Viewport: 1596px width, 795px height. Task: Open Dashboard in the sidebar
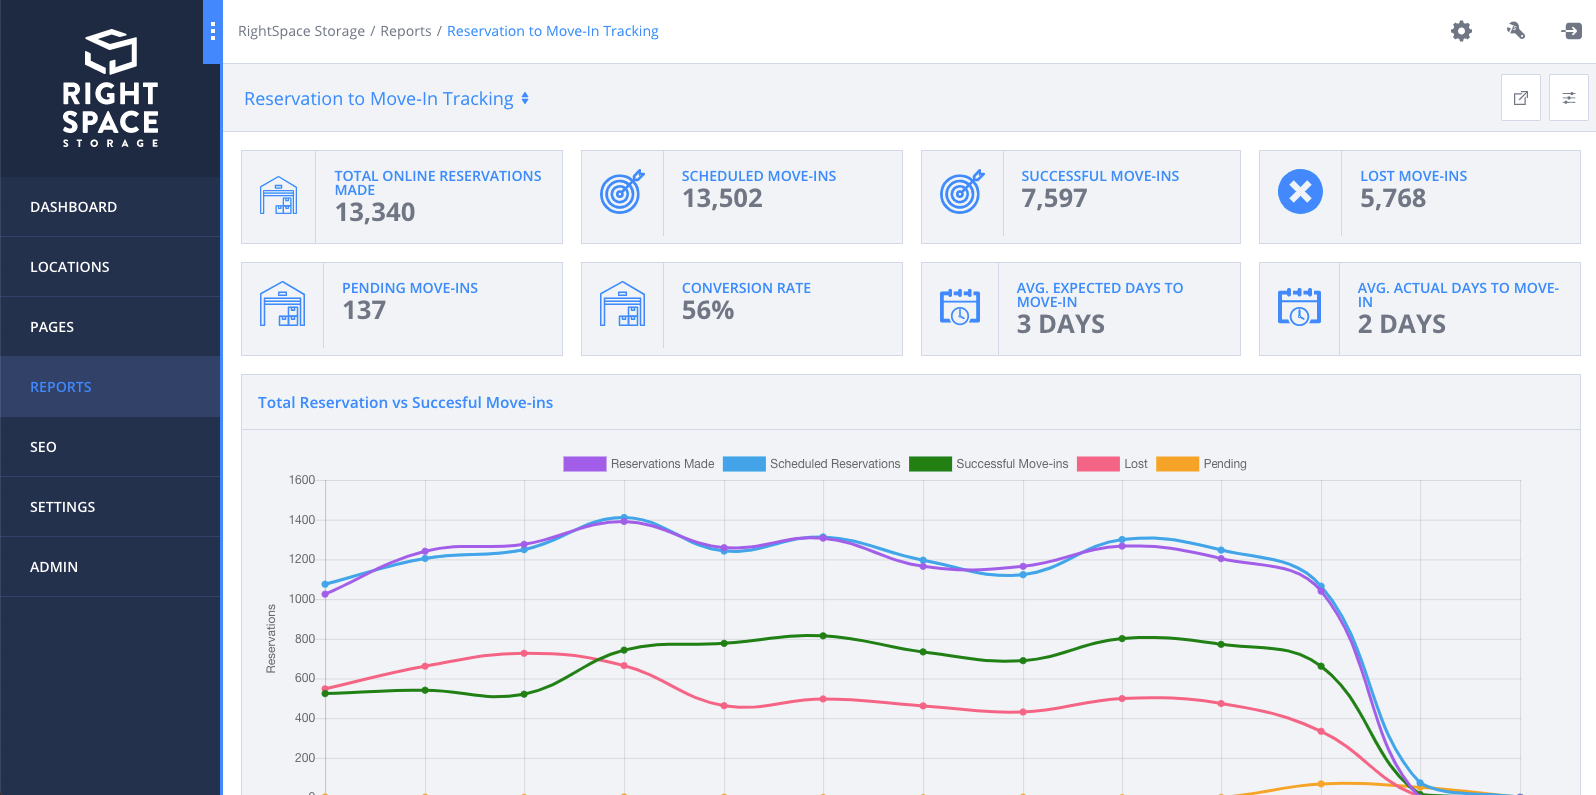(x=110, y=207)
